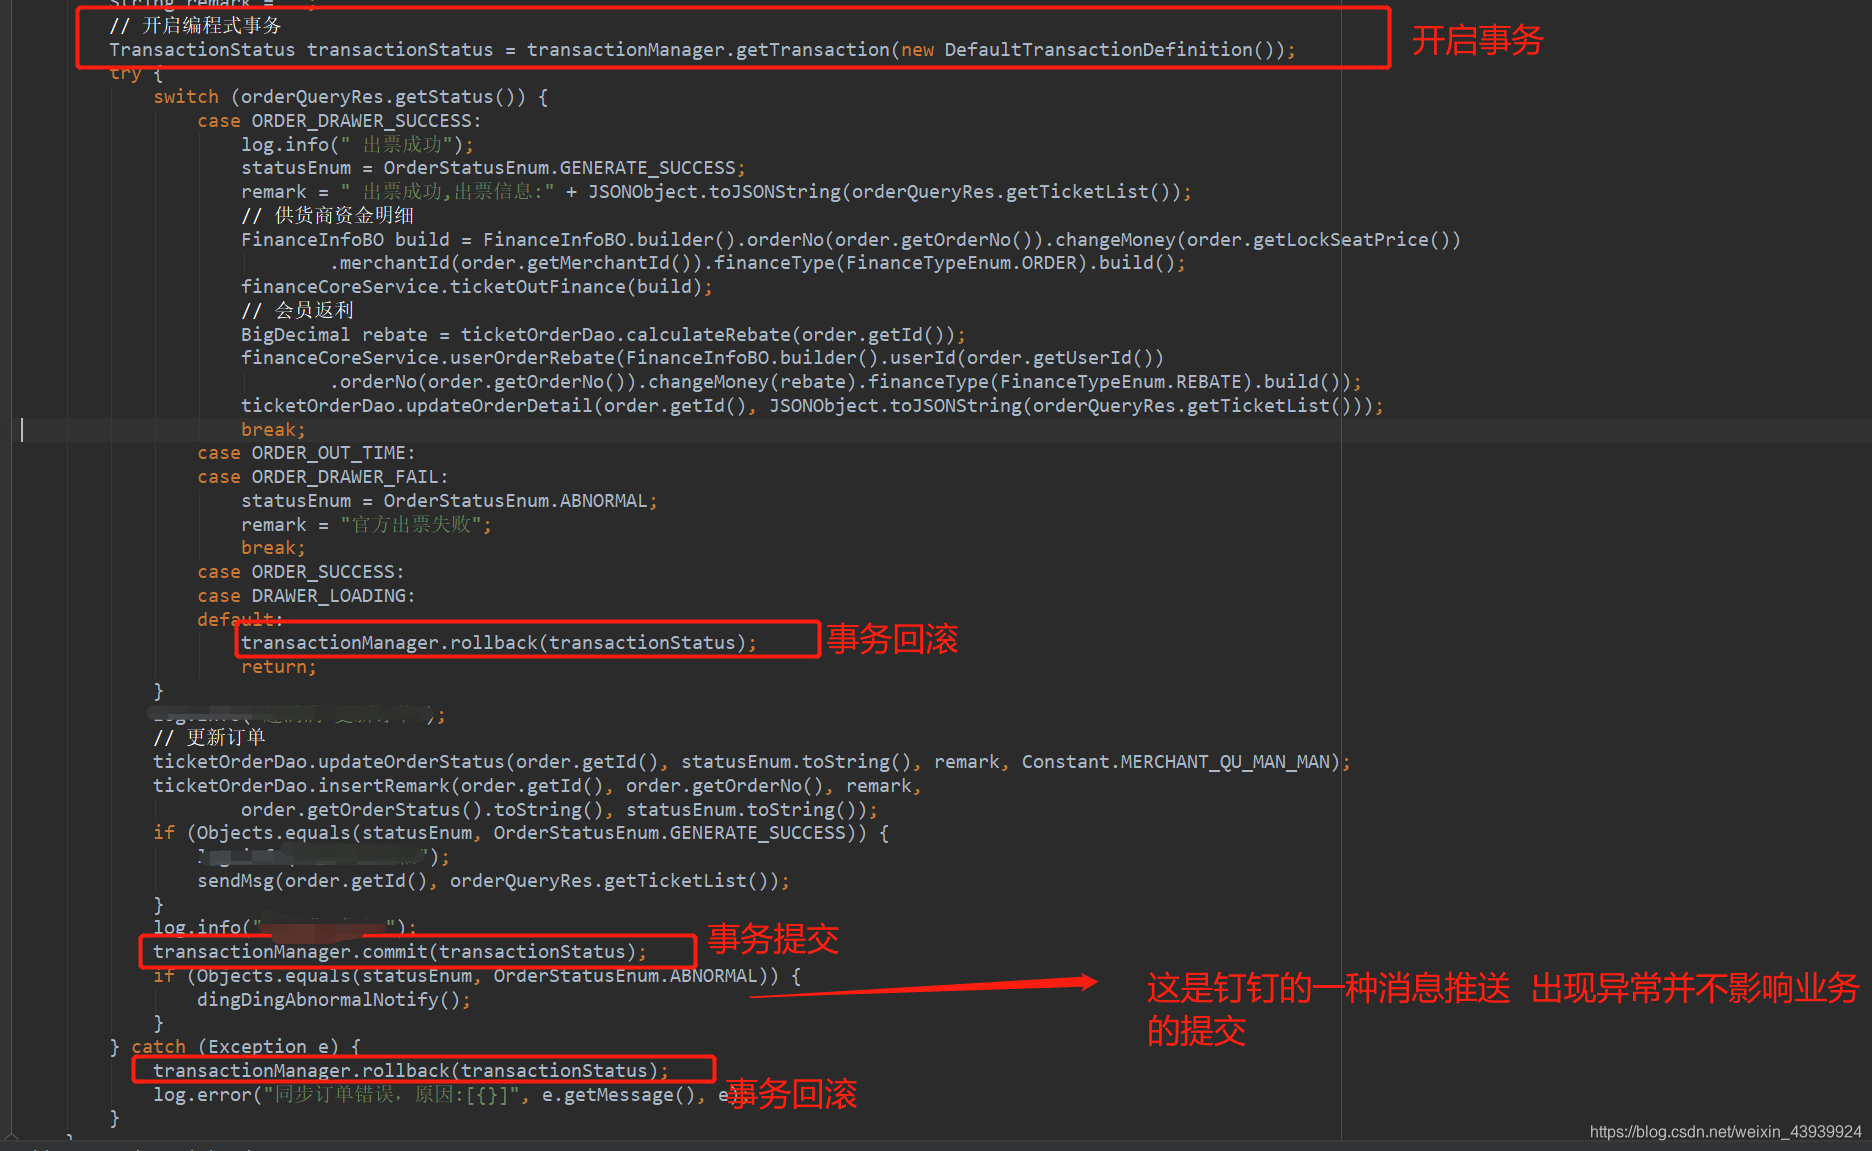Click 'break;' below the 官方出票失败 remark
1872x1151 pixels.
point(273,549)
